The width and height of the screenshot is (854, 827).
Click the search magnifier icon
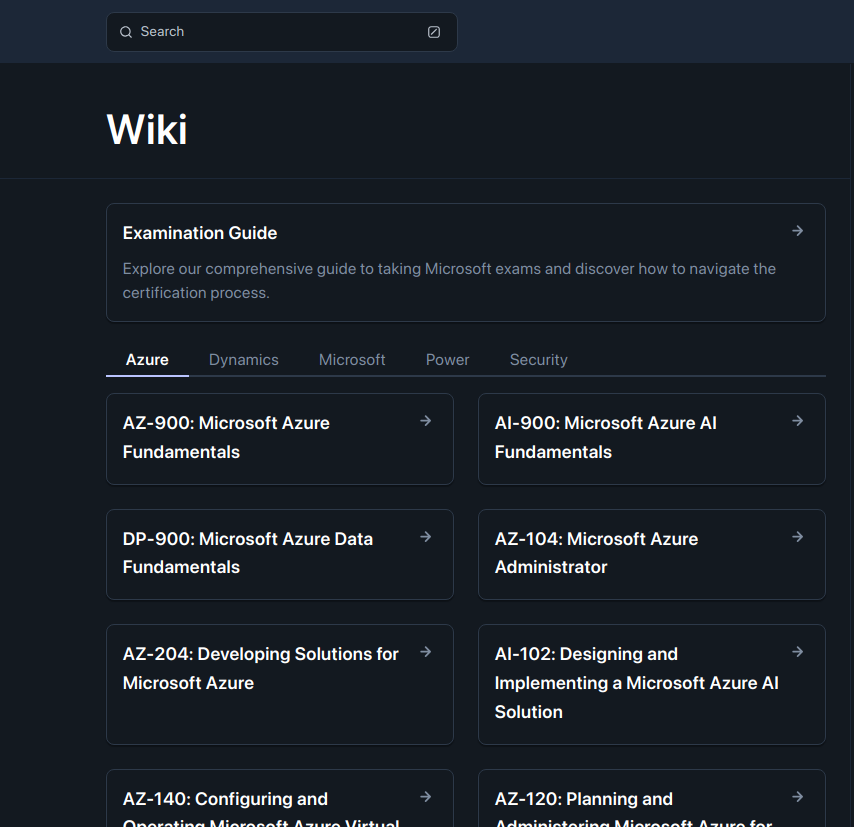[126, 31]
